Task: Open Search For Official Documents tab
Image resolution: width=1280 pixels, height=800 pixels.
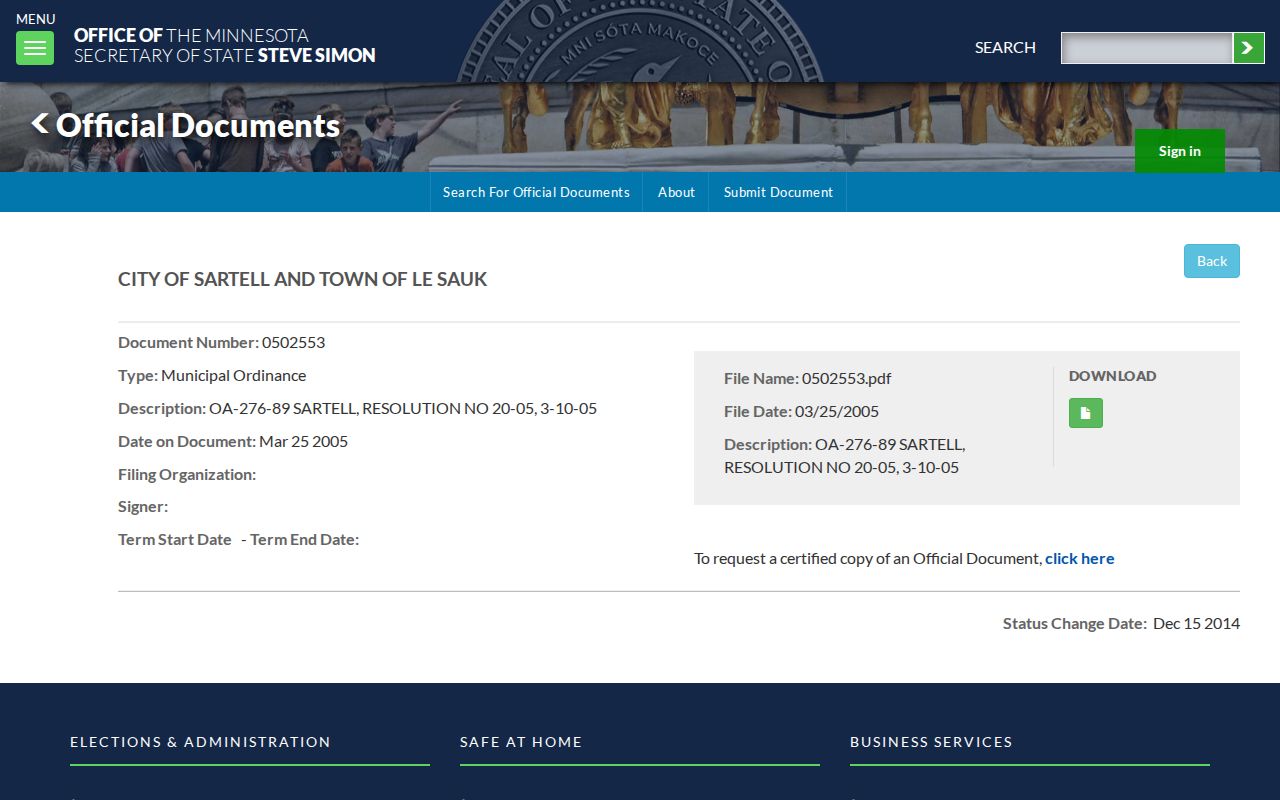Action: coord(536,192)
